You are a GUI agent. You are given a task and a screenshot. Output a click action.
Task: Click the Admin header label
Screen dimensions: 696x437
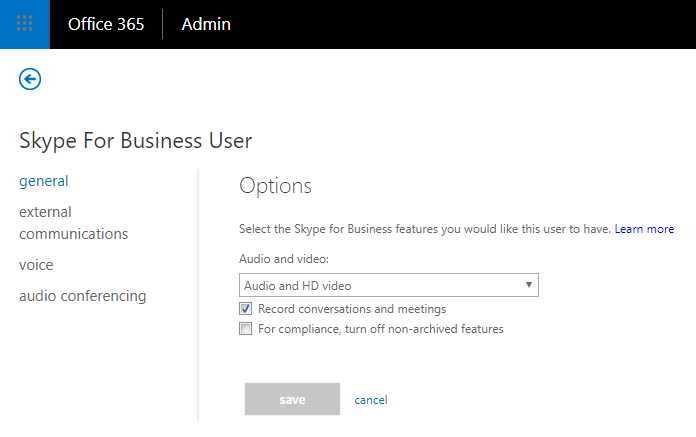[x=206, y=24]
